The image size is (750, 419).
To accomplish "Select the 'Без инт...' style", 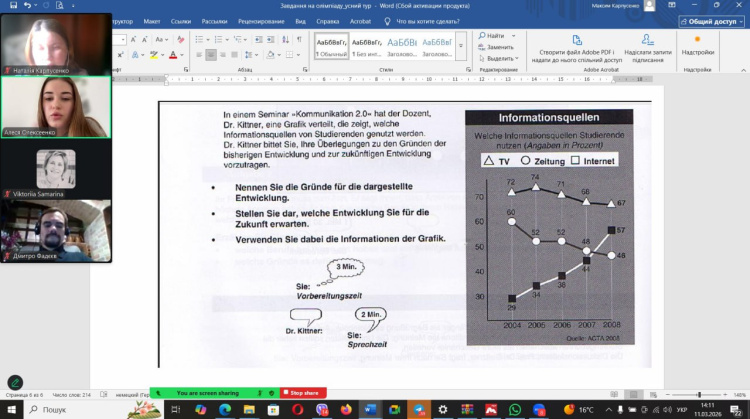I will (366, 47).
